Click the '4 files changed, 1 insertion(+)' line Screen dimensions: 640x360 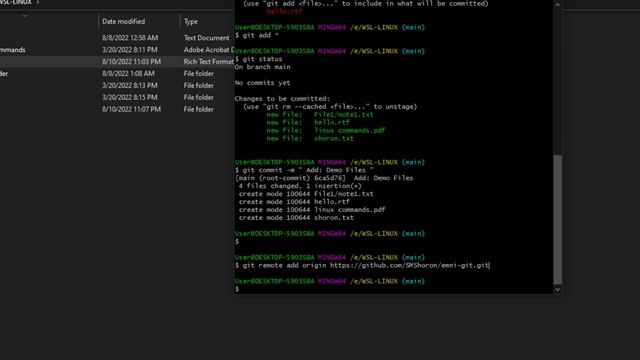[300, 186]
